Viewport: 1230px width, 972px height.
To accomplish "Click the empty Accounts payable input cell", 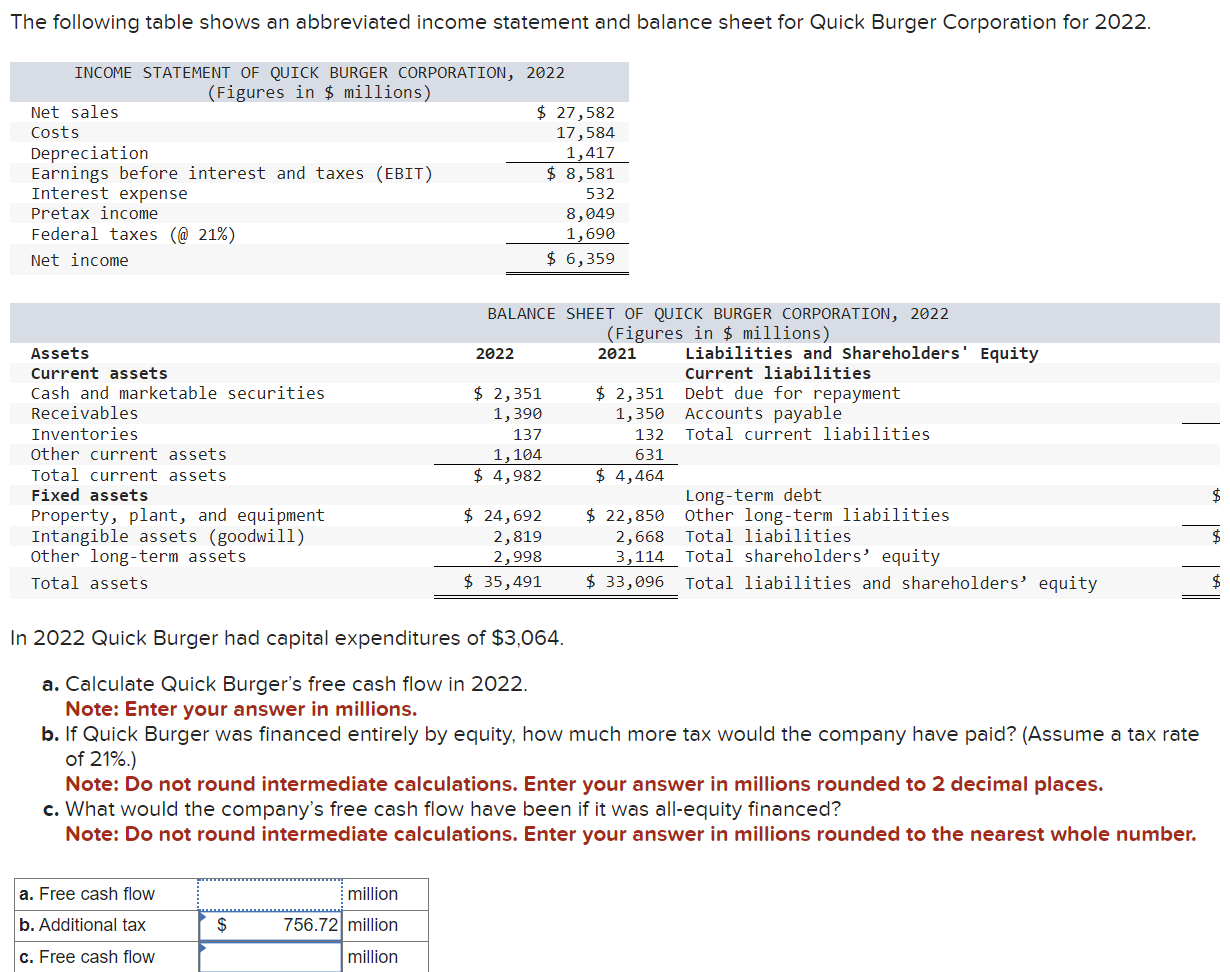I will (x=1213, y=413).
